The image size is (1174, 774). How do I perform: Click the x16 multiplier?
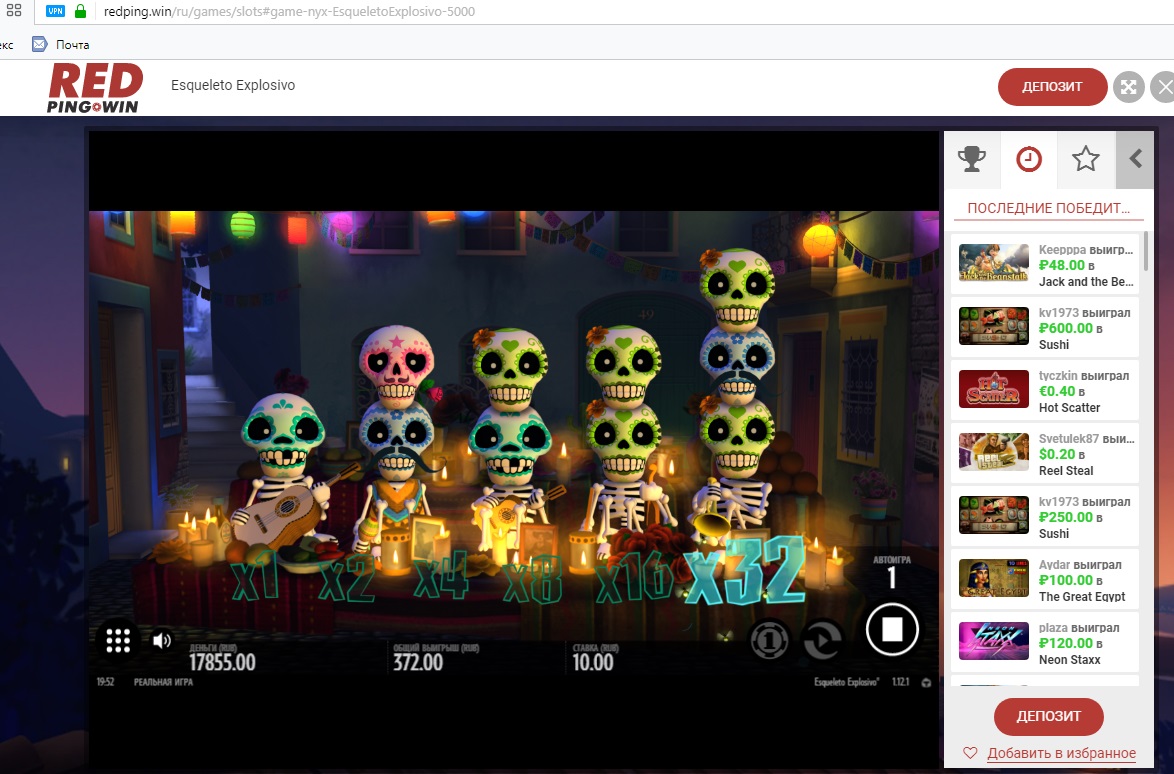(635, 579)
